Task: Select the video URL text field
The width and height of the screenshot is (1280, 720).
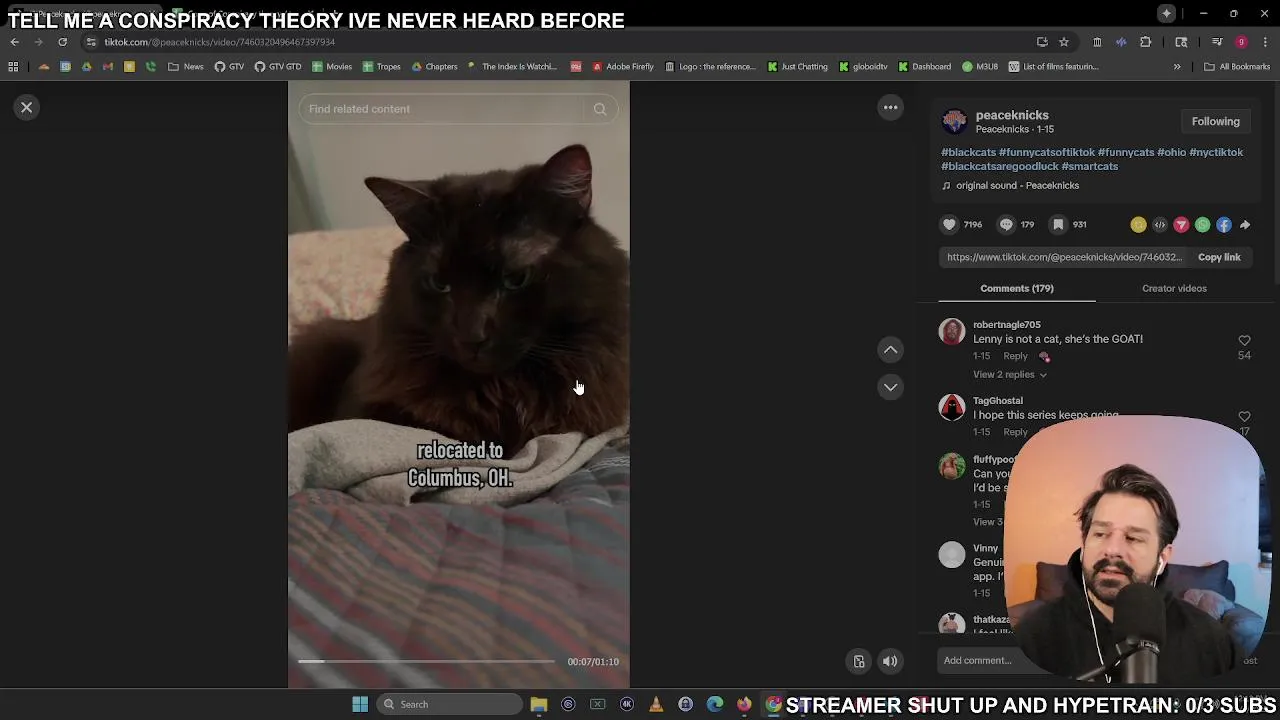Action: [1064, 257]
